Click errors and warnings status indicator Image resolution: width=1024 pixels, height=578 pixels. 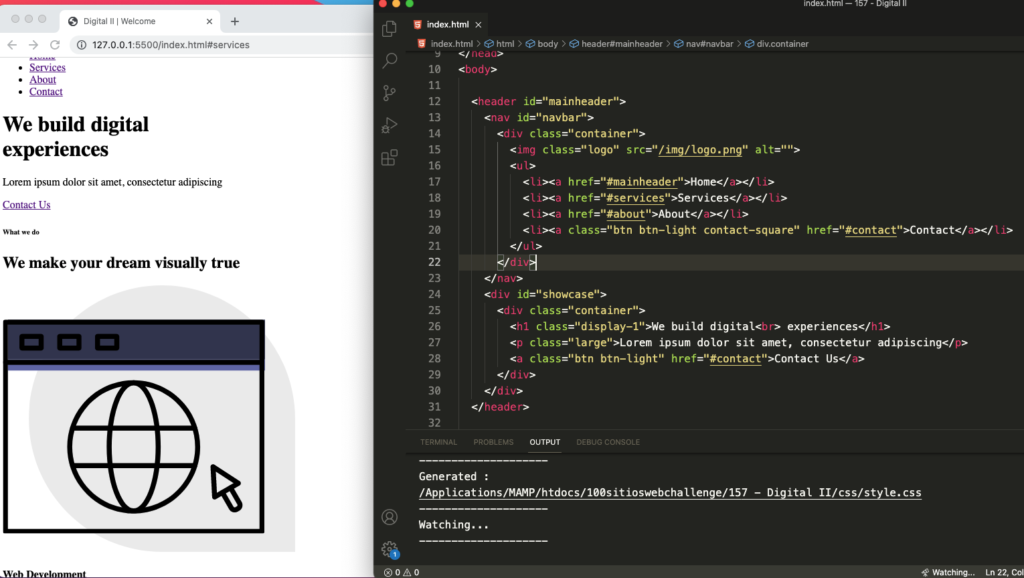coord(401,572)
